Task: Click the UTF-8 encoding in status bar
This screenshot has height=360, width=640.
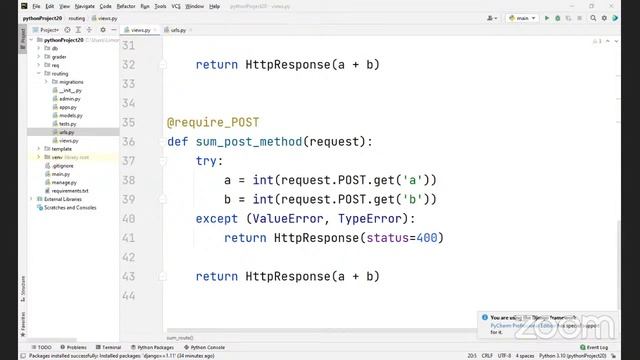Action: tap(504, 356)
